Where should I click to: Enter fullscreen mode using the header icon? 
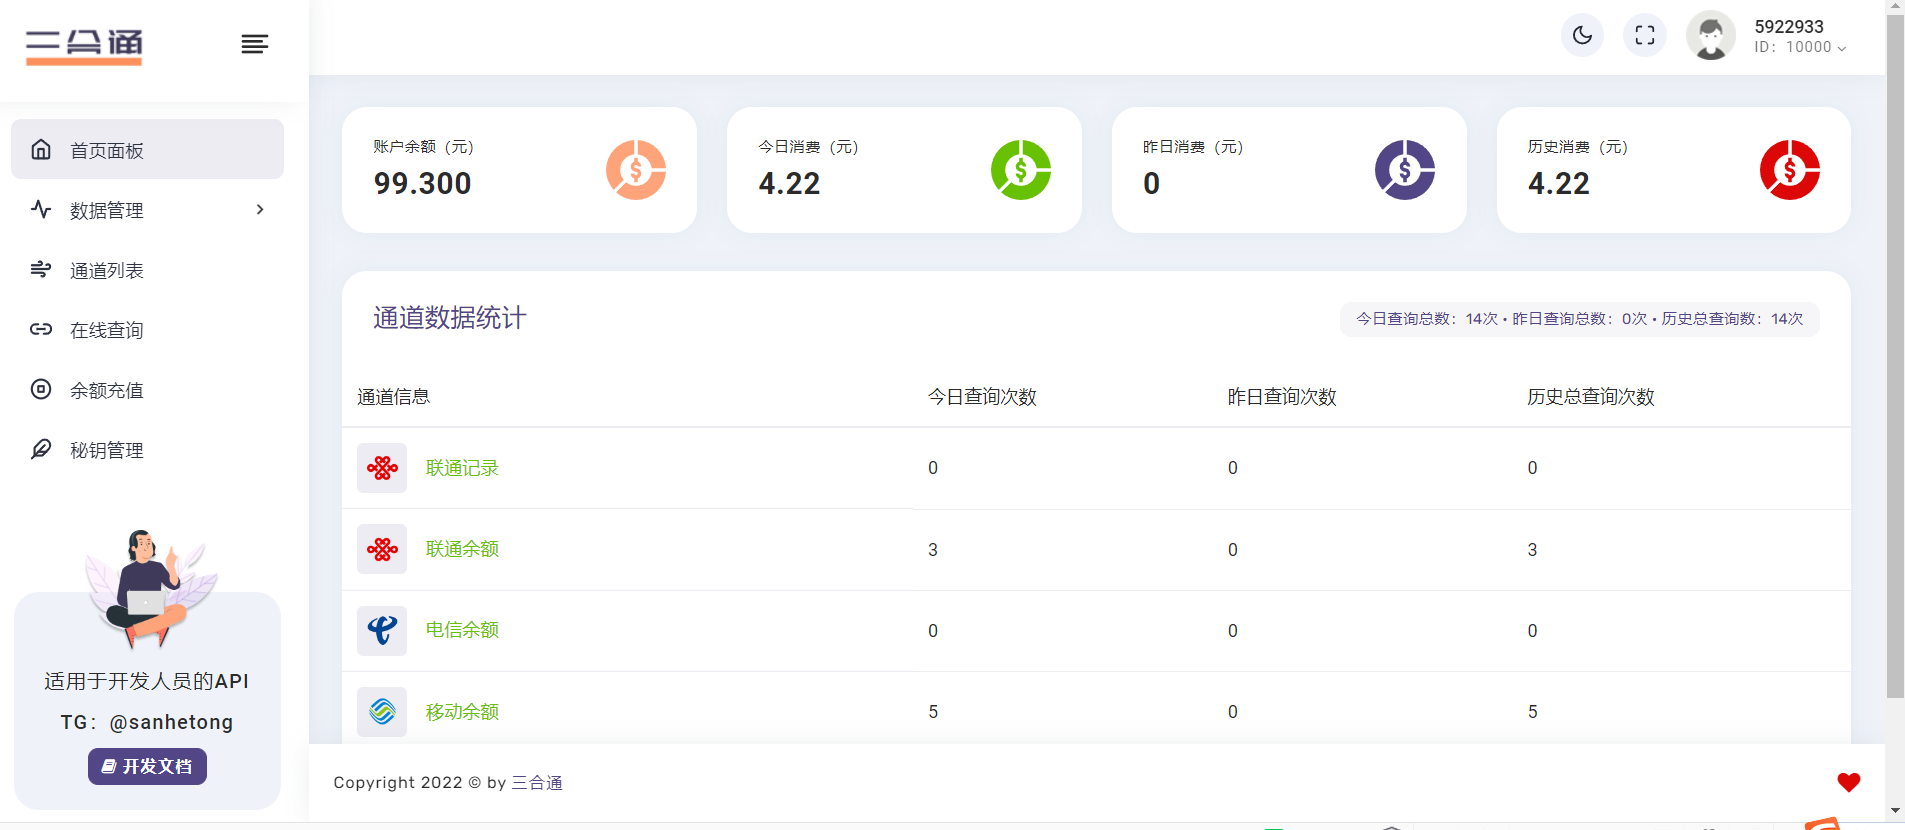click(x=1644, y=36)
